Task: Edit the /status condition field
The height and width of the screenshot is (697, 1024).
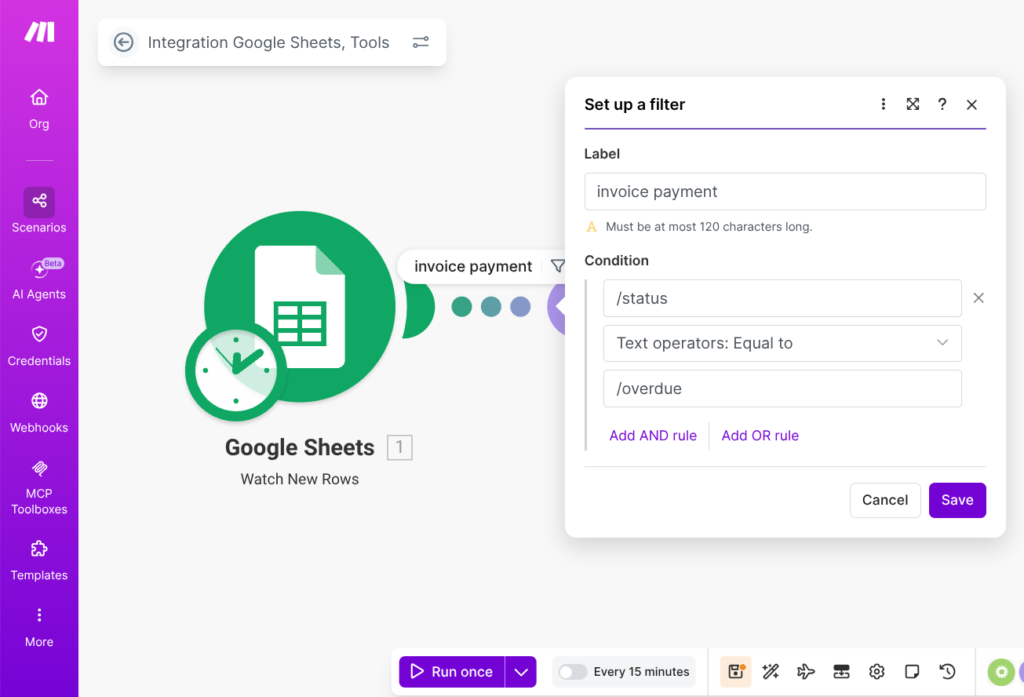Action: [x=782, y=299]
